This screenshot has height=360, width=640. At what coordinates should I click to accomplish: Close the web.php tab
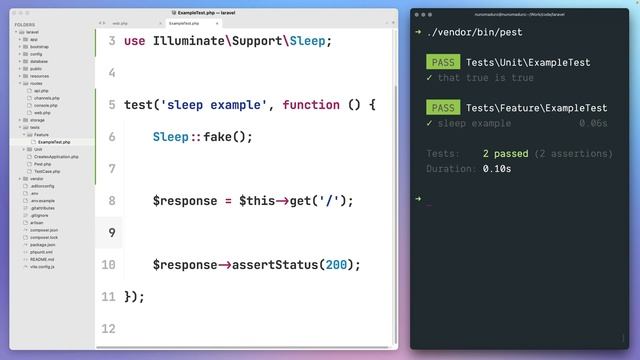point(160,23)
